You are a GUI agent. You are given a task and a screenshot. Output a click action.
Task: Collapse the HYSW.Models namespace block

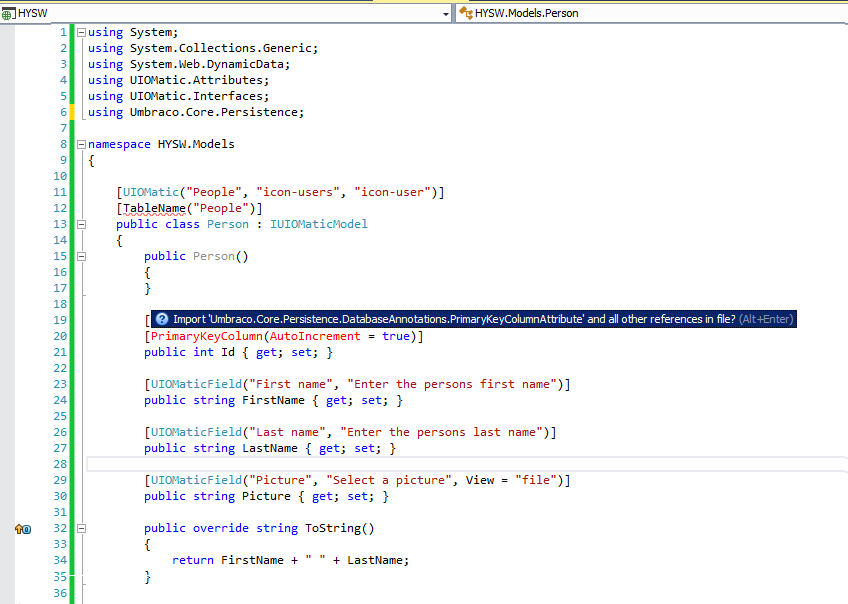coord(81,144)
